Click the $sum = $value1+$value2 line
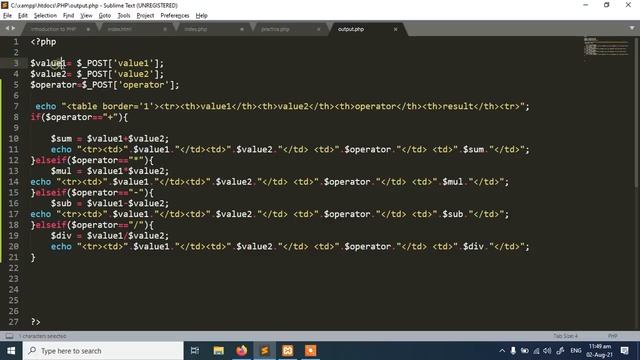The width and height of the screenshot is (640, 360). [x=109, y=138]
